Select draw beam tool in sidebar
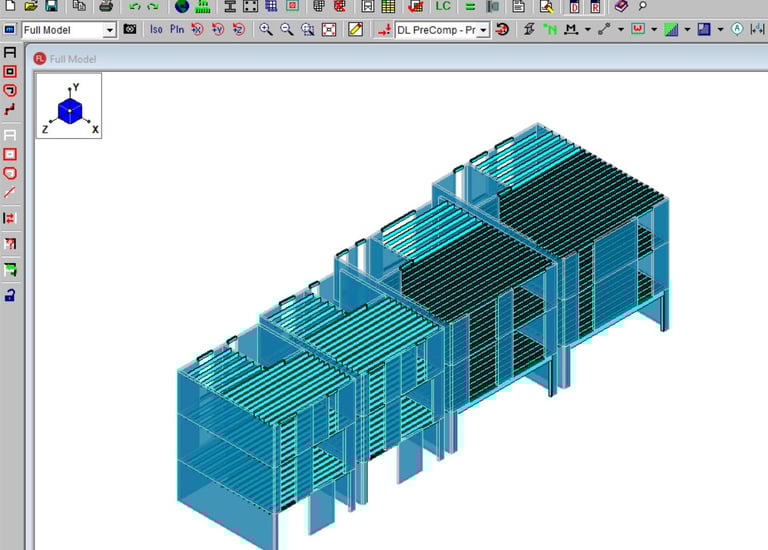The height and width of the screenshot is (550, 768). [10, 52]
